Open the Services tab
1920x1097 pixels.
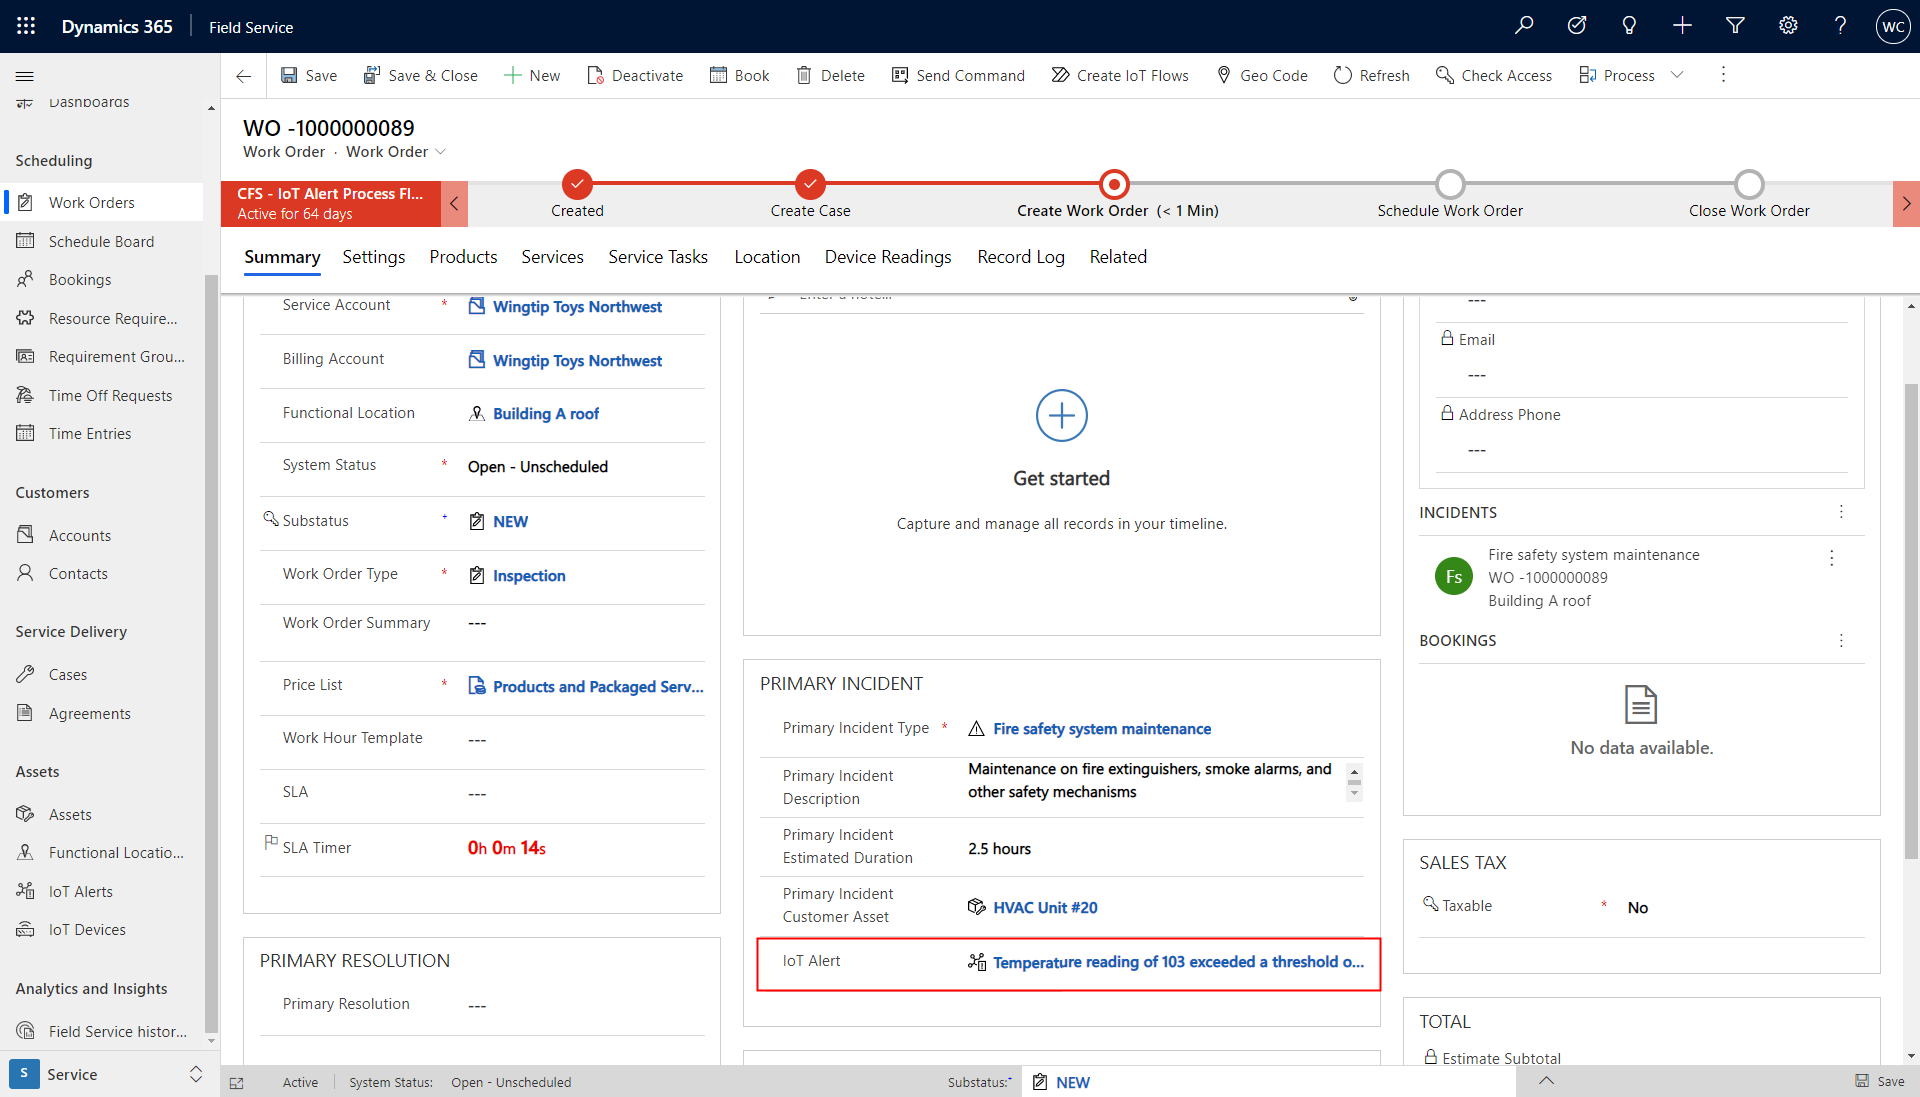550,257
